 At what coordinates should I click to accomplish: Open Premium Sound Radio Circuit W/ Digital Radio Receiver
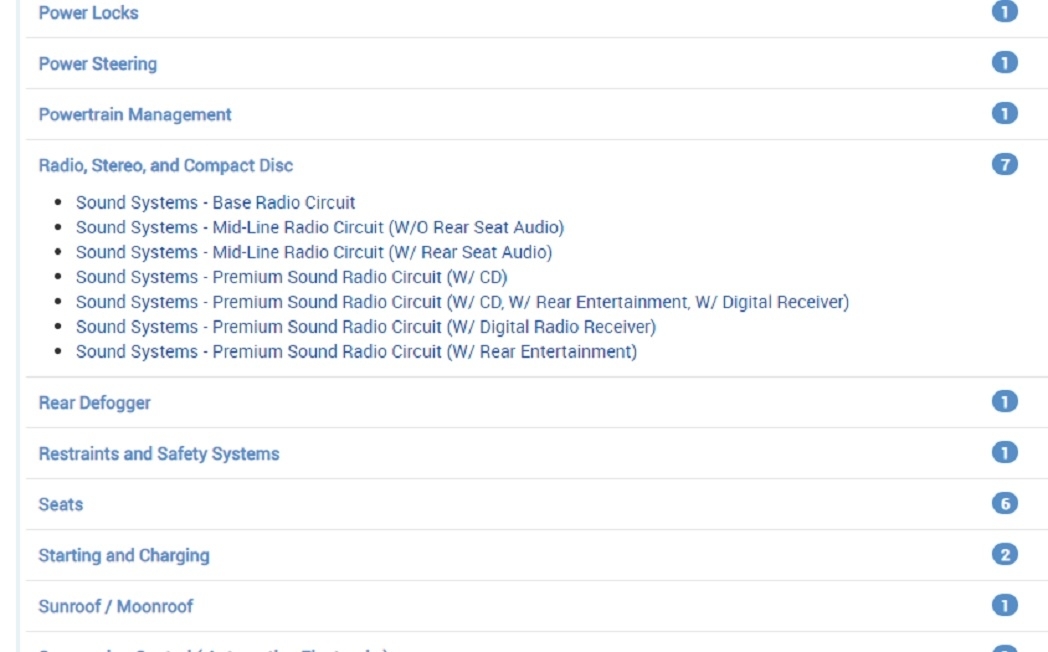coord(365,327)
